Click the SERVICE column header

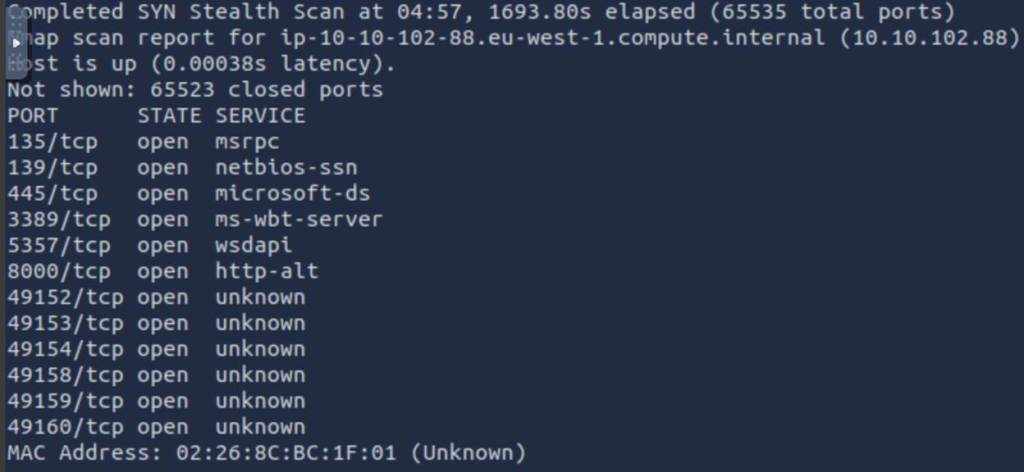pyautogui.click(x=260, y=115)
